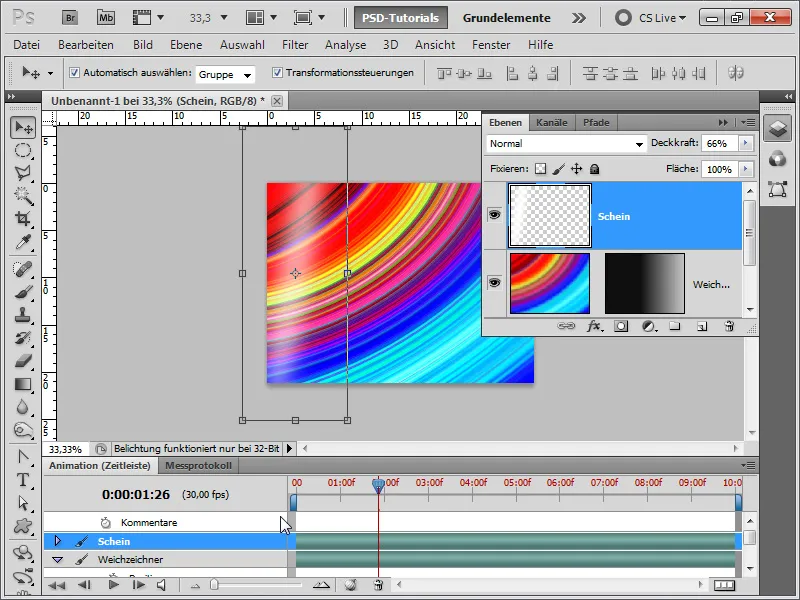Toggle audio playback in timeline

click(162, 585)
